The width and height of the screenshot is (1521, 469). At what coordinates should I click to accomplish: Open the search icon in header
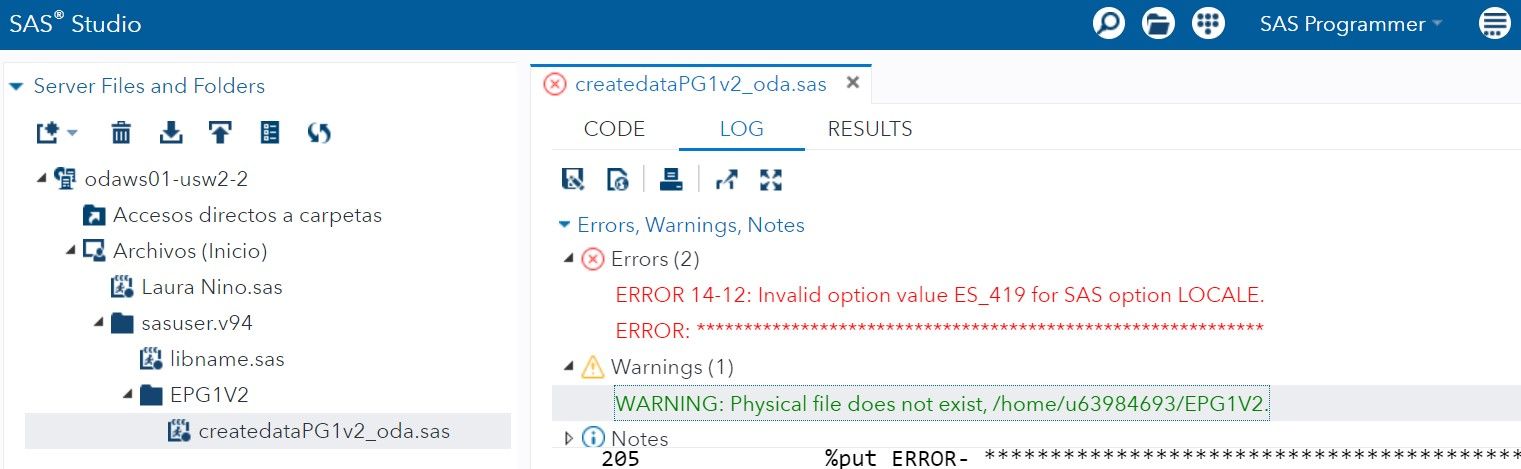pyautogui.click(x=1109, y=24)
